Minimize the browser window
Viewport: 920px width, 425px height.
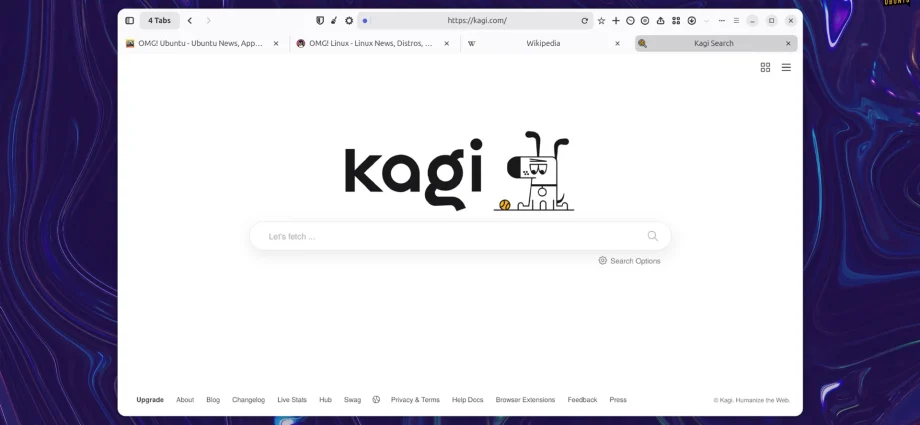click(x=752, y=21)
